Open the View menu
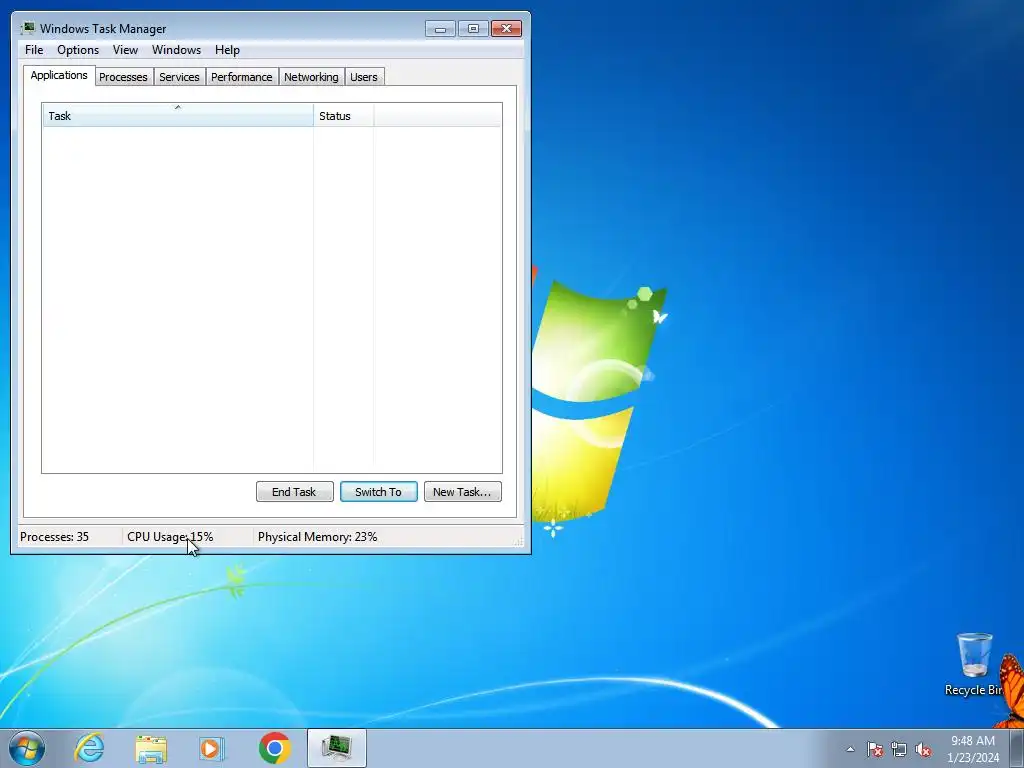 [125, 50]
